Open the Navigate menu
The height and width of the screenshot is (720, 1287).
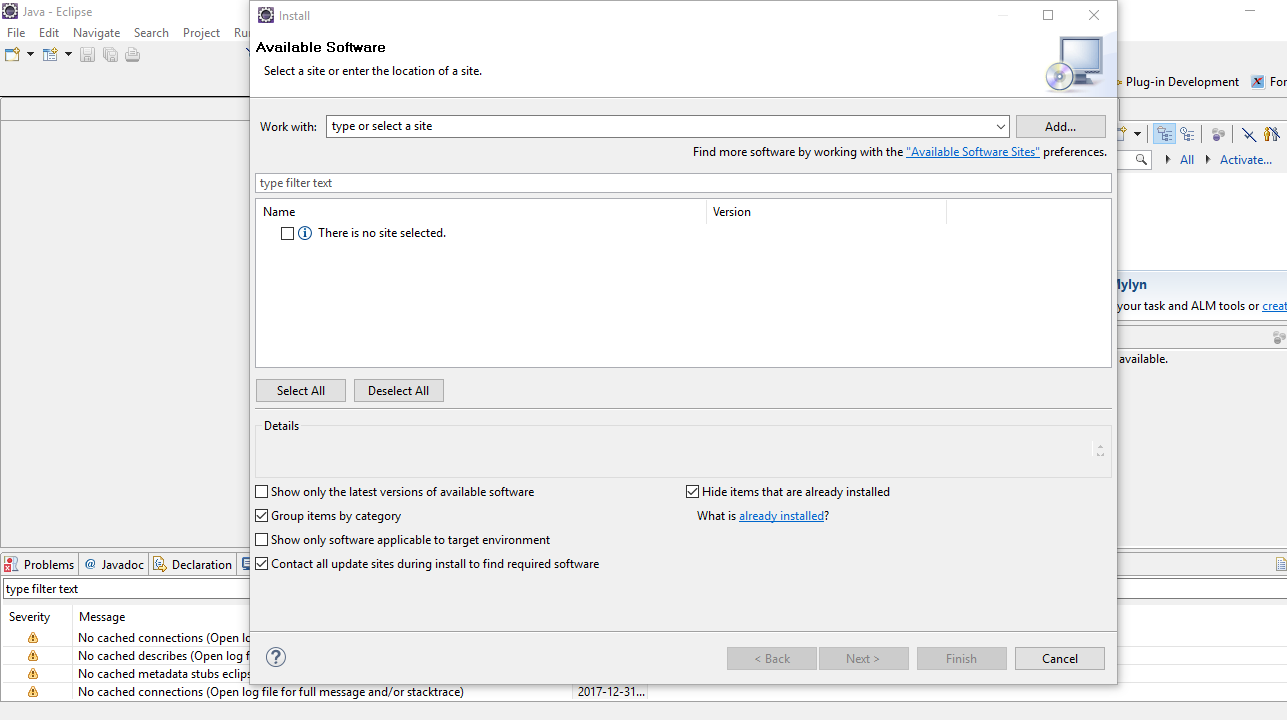96,33
